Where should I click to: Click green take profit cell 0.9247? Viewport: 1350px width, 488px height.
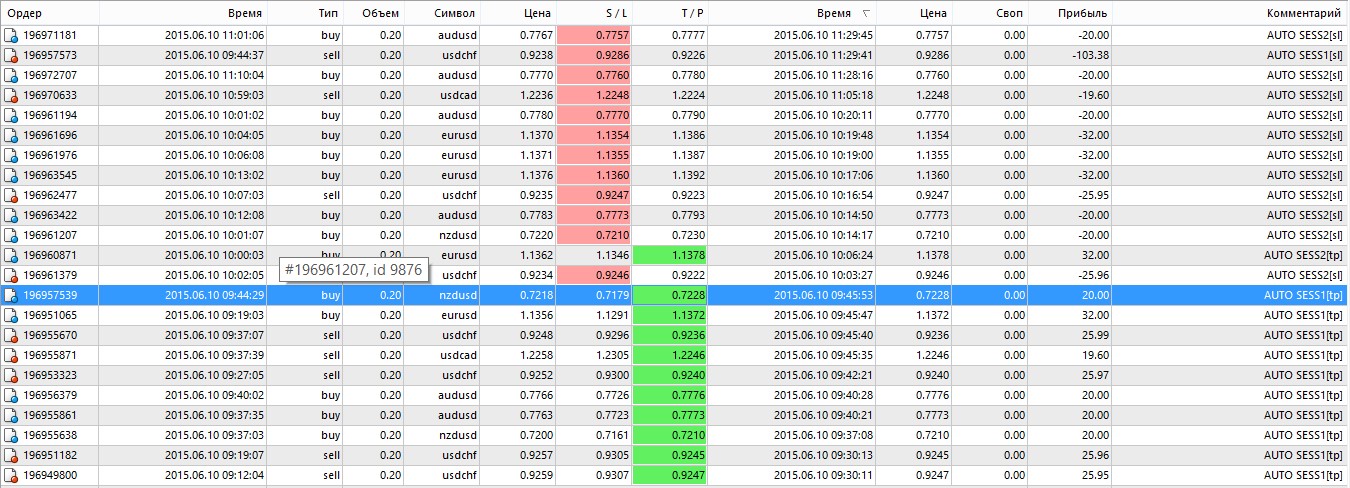(670, 475)
